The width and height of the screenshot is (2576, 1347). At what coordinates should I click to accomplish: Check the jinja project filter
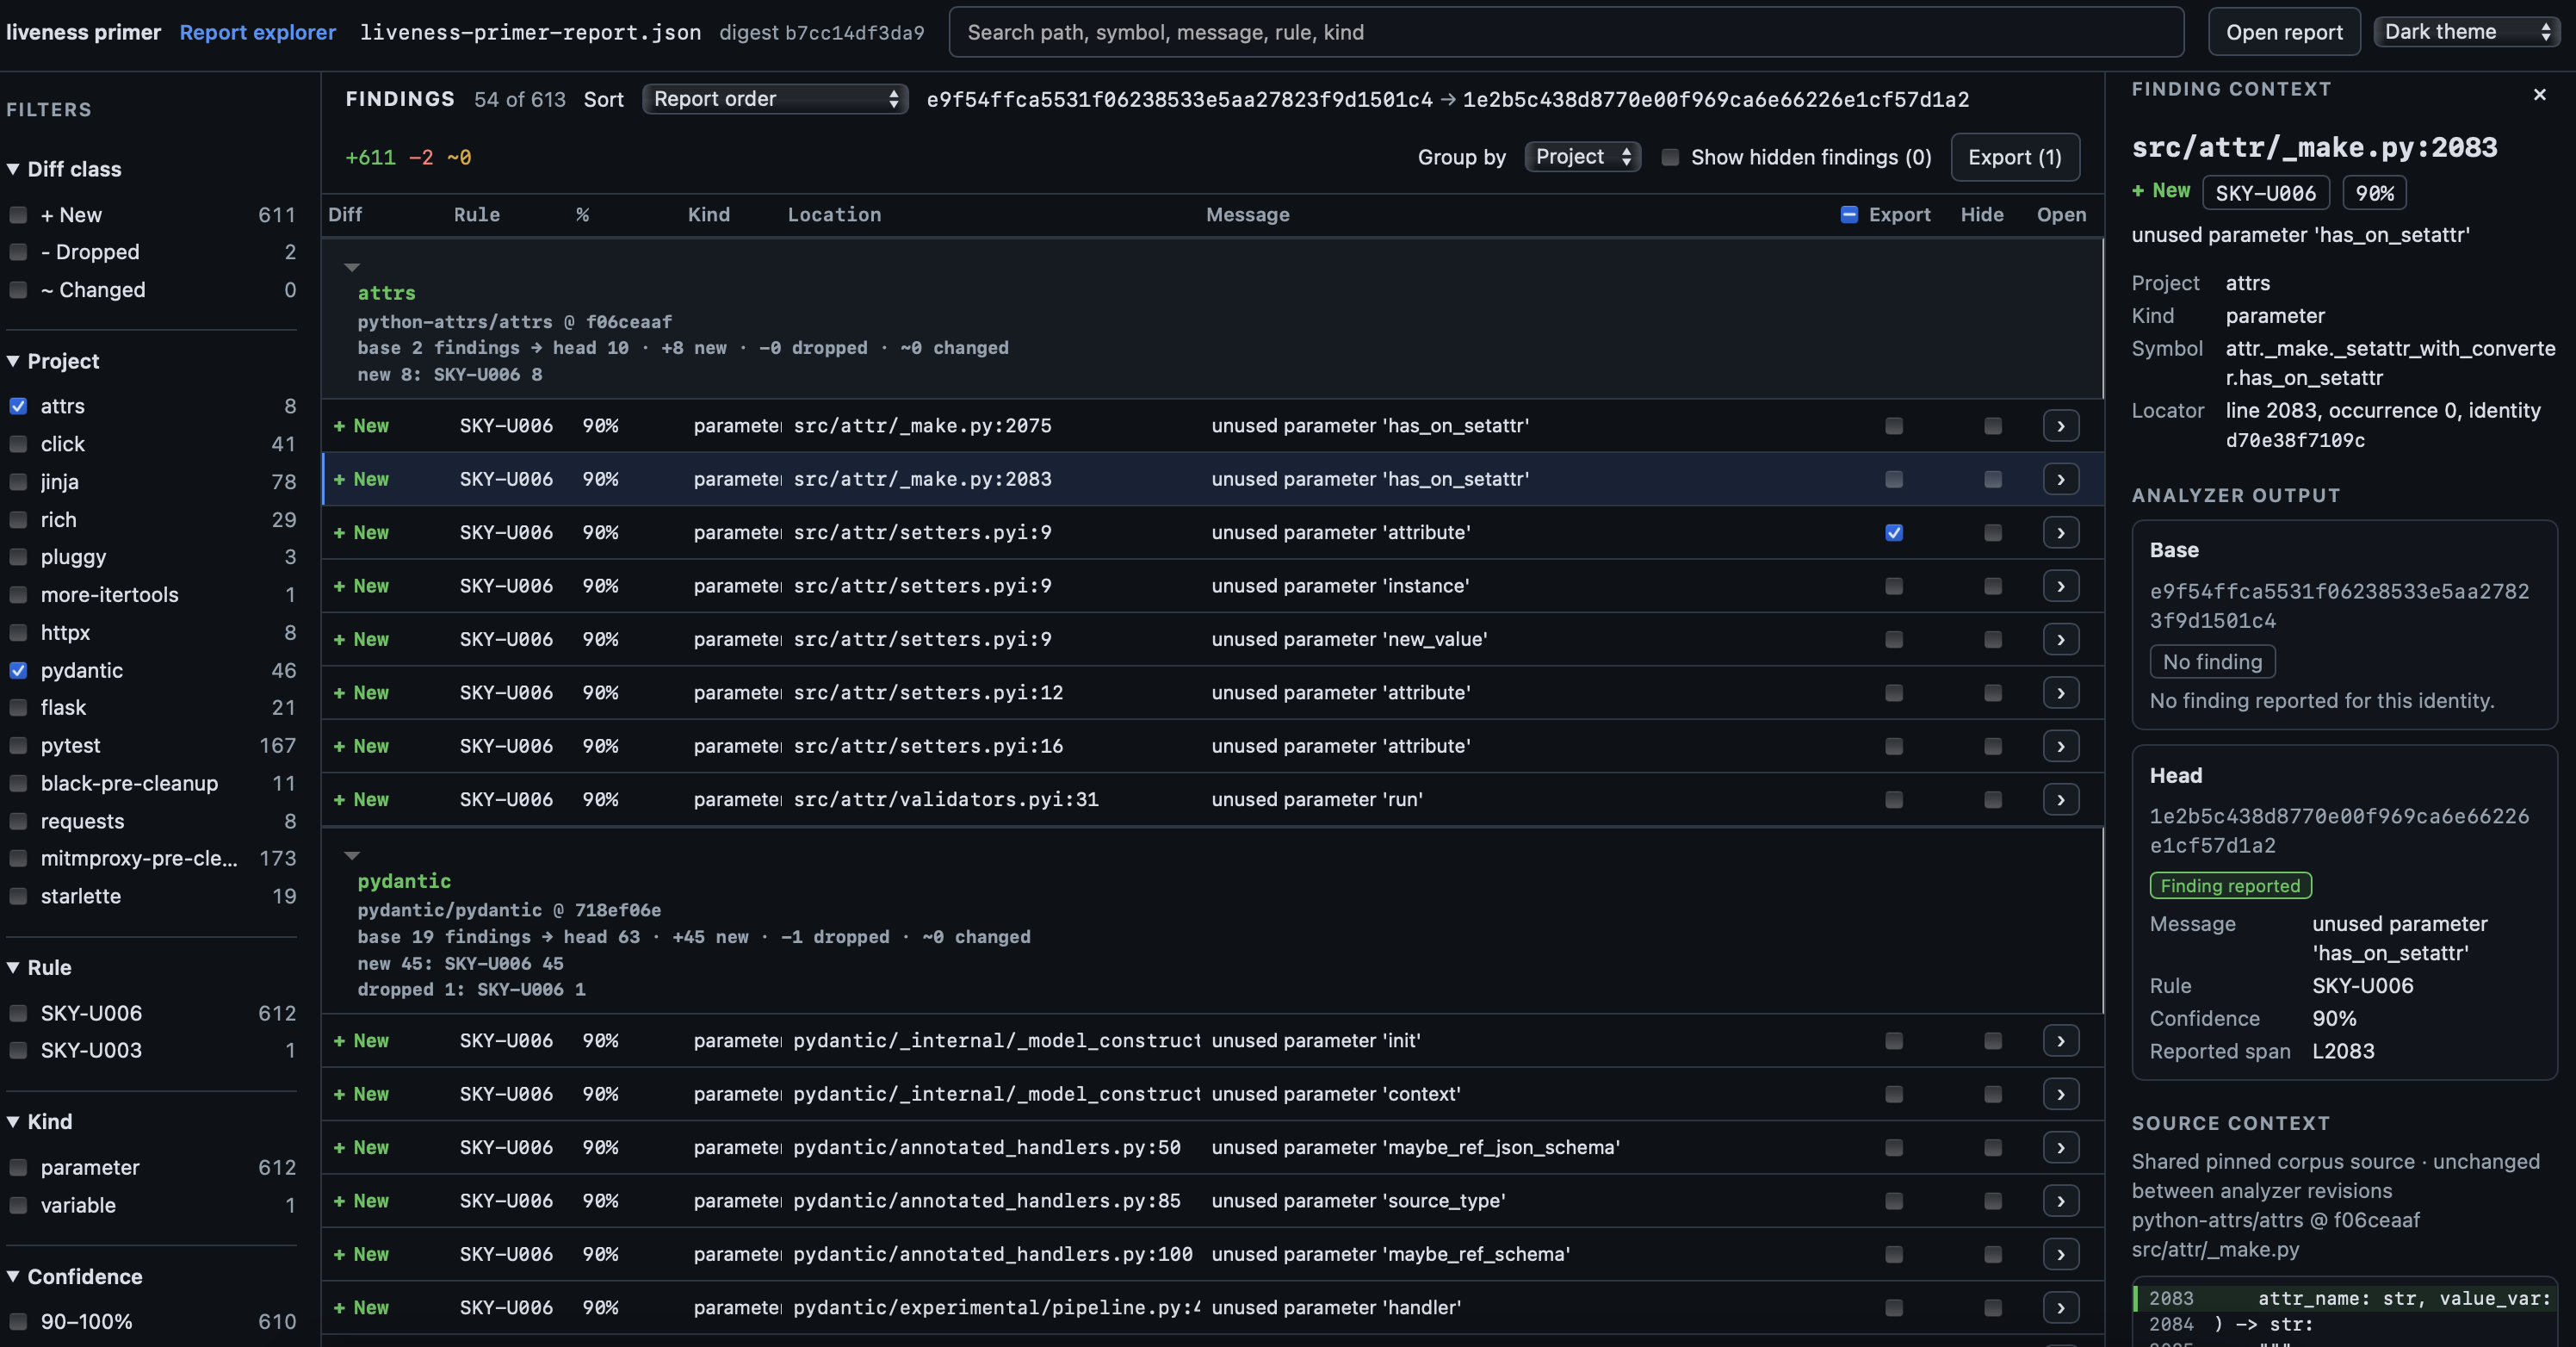pyautogui.click(x=18, y=482)
